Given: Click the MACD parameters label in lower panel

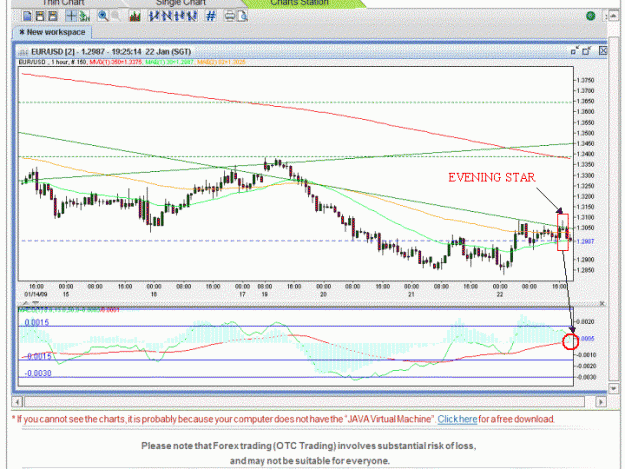Looking at the screenshot, I should coord(69,310).
